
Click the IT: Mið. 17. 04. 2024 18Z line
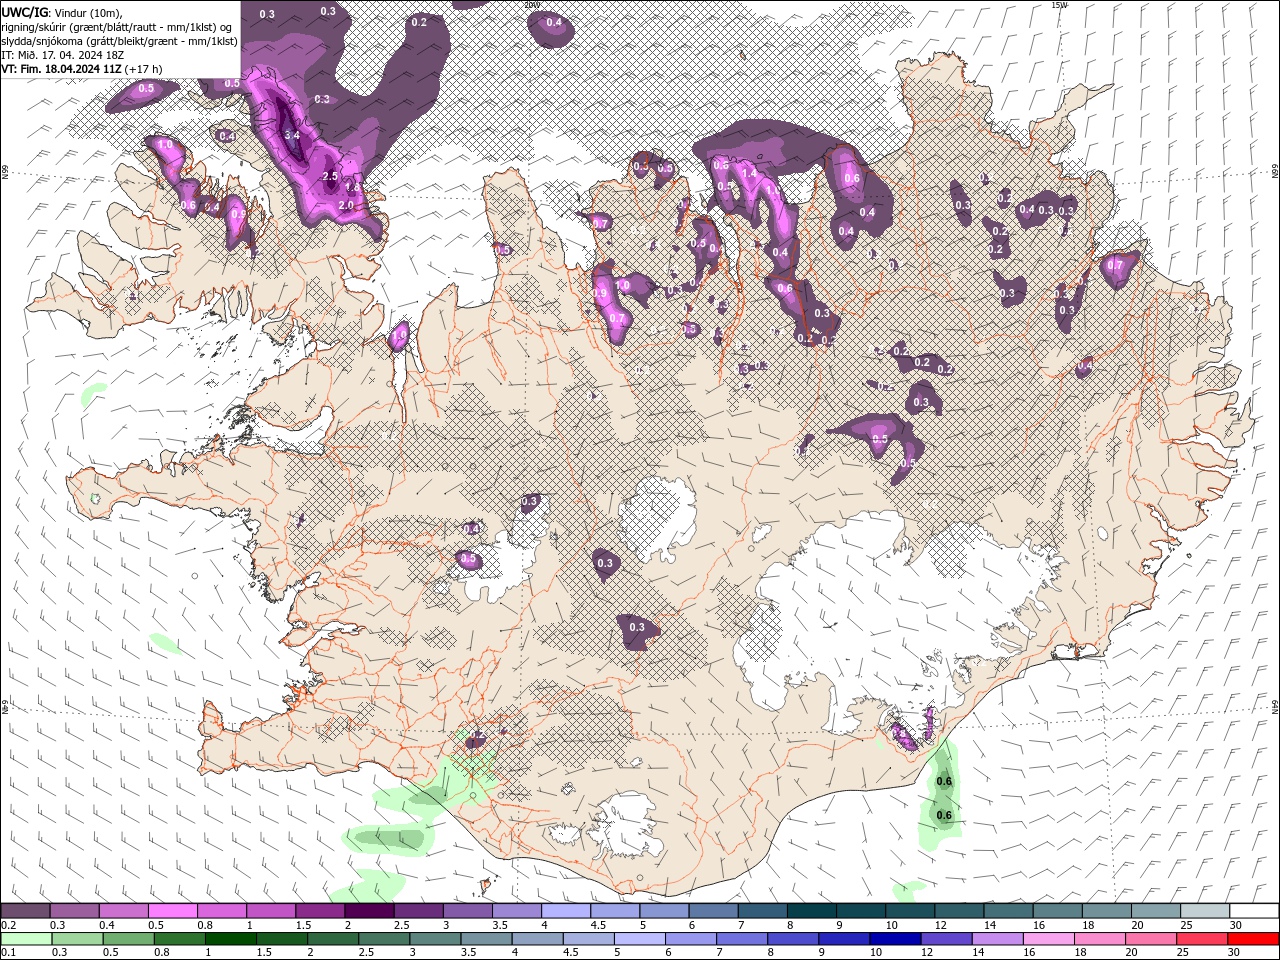pos(63,55)
